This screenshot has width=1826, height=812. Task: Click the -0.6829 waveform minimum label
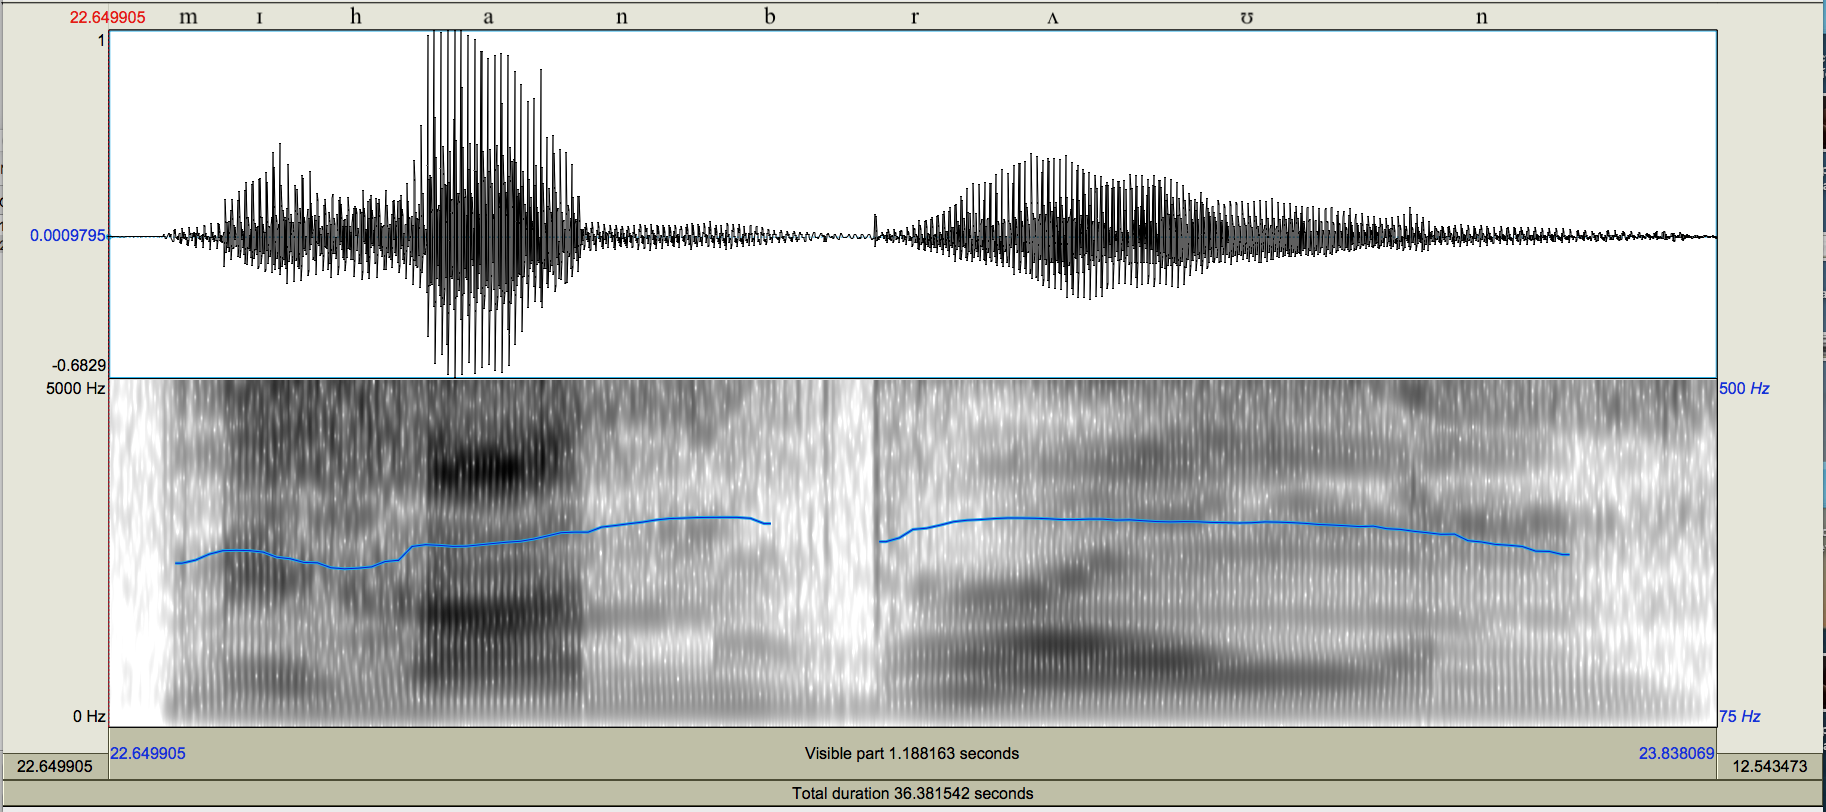click(x=79, y=365)
